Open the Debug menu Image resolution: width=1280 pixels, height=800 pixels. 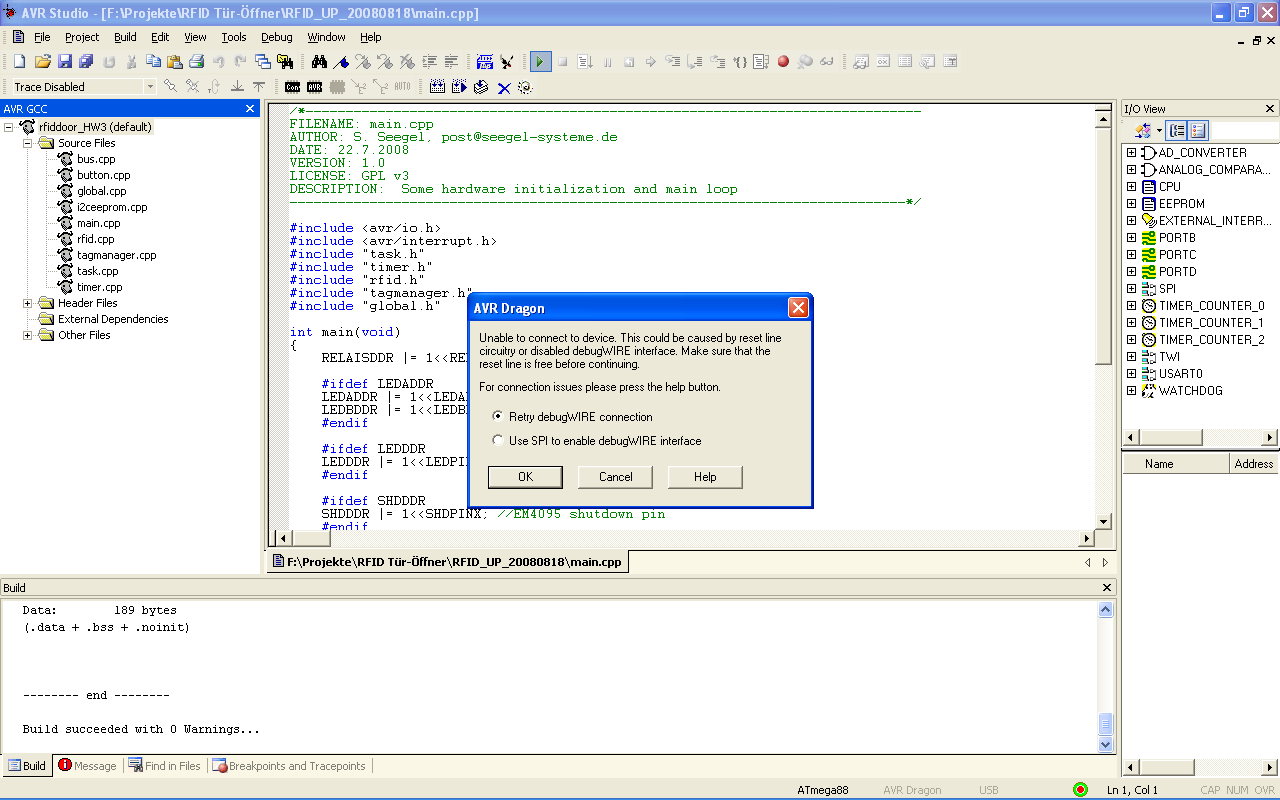click(x=277, y=37)
